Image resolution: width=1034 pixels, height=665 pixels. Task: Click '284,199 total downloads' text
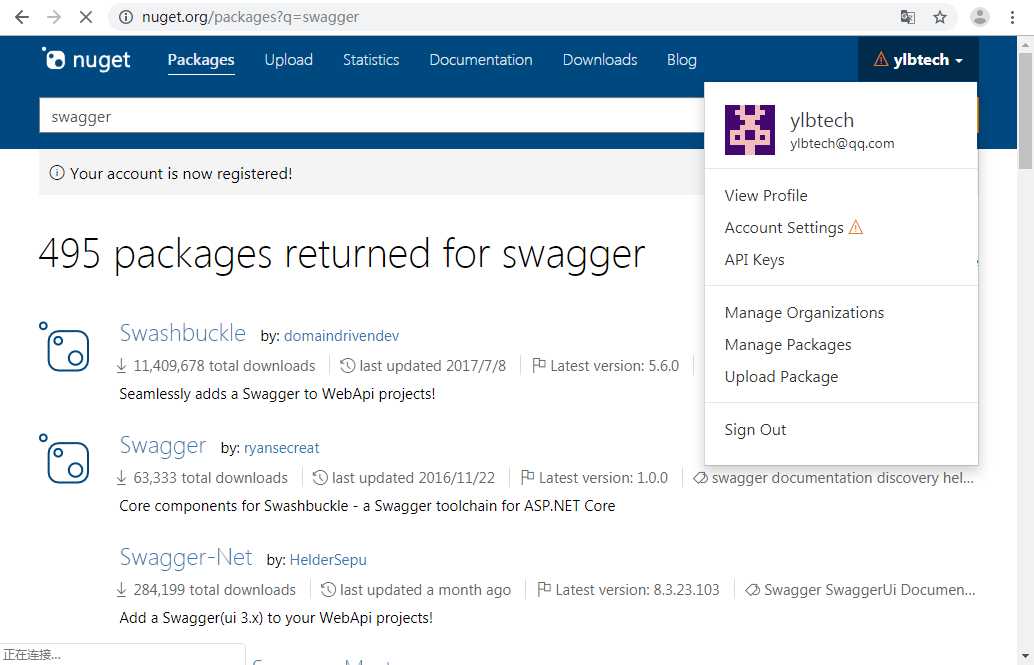click(x=214, y=590)
